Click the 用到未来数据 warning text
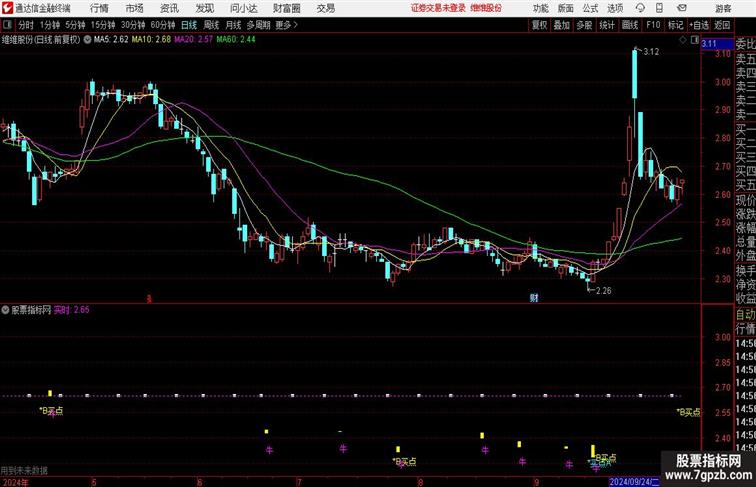The height and width of the screenshot is (487, 756). tap(24, 471)
